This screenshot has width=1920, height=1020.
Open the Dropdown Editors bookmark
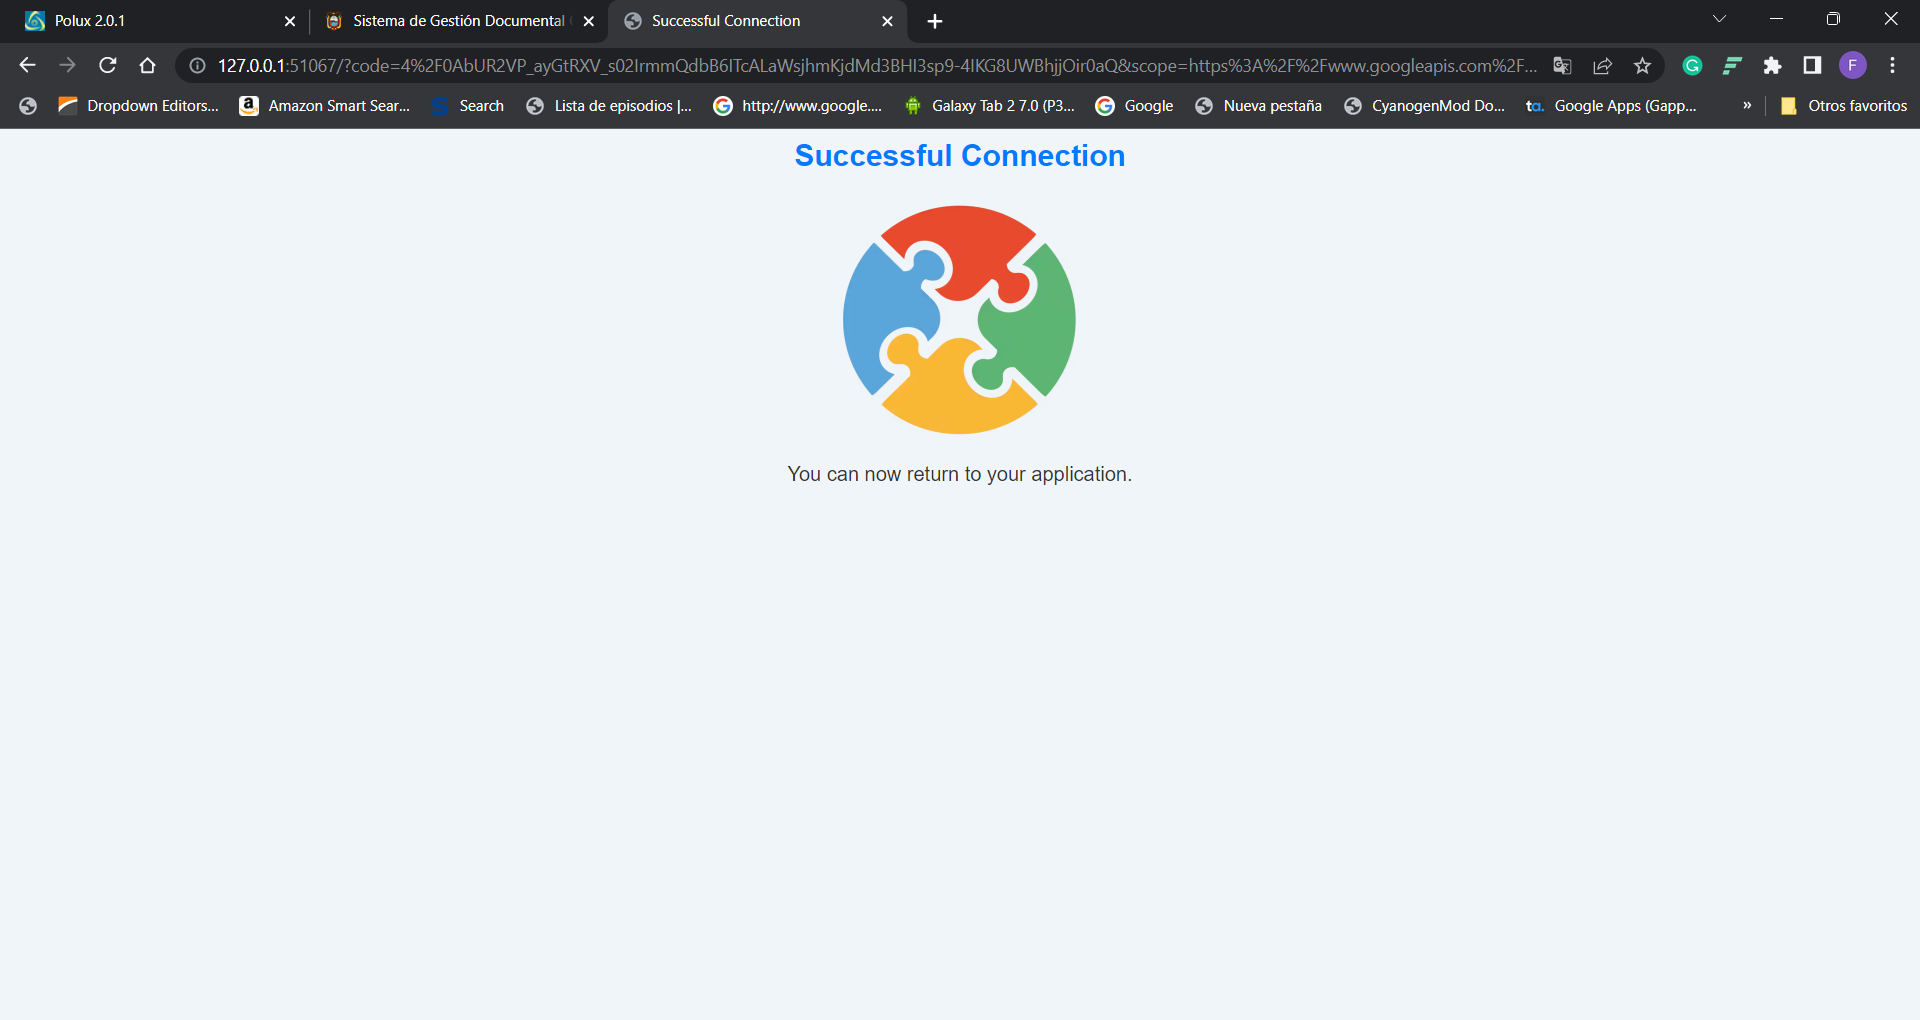click(138, 106)
